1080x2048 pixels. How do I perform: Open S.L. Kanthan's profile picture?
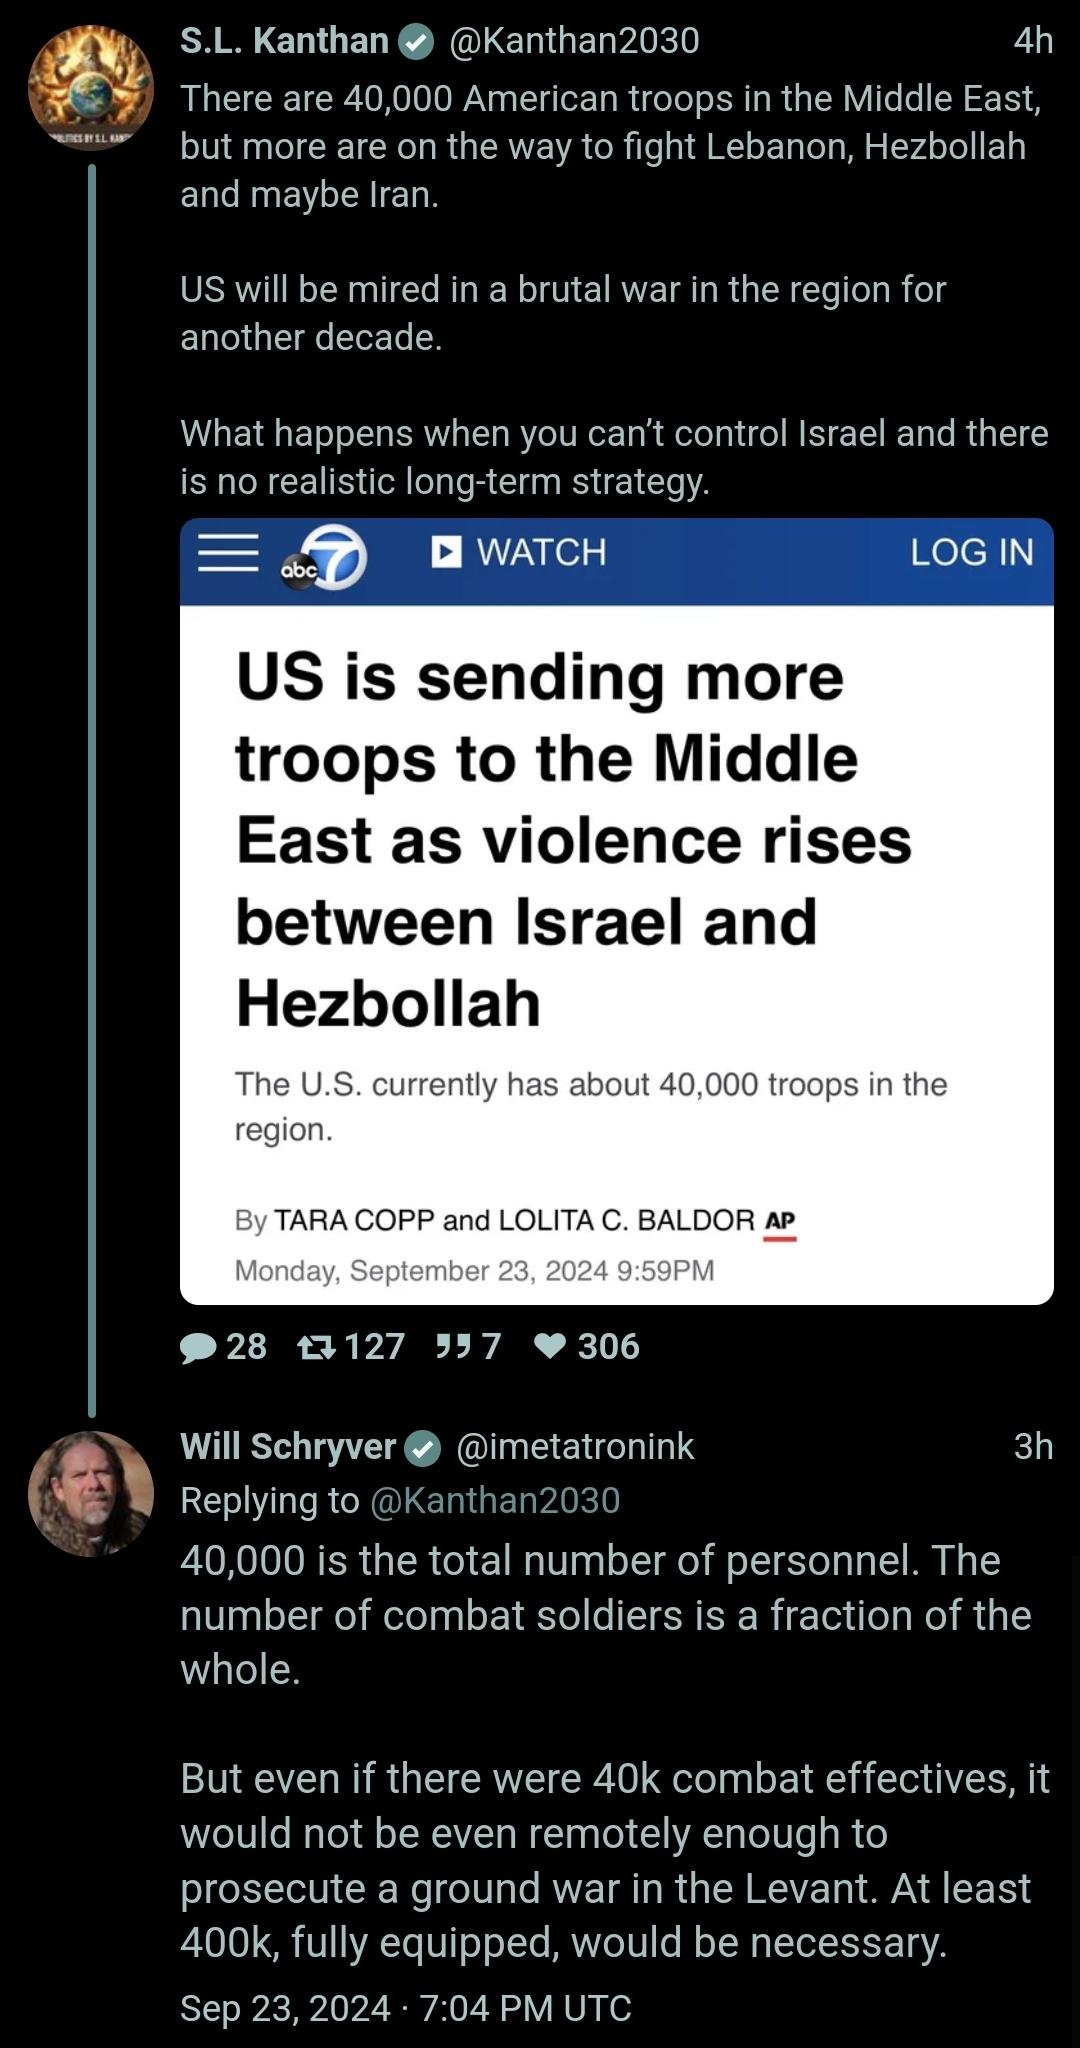tap(91, 88)
